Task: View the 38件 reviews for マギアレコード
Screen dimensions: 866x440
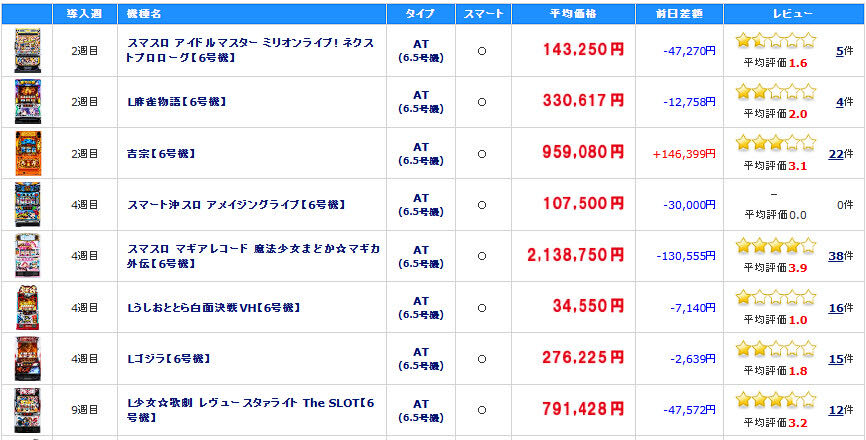Action: pyautogui.click(x=836, y=256)
